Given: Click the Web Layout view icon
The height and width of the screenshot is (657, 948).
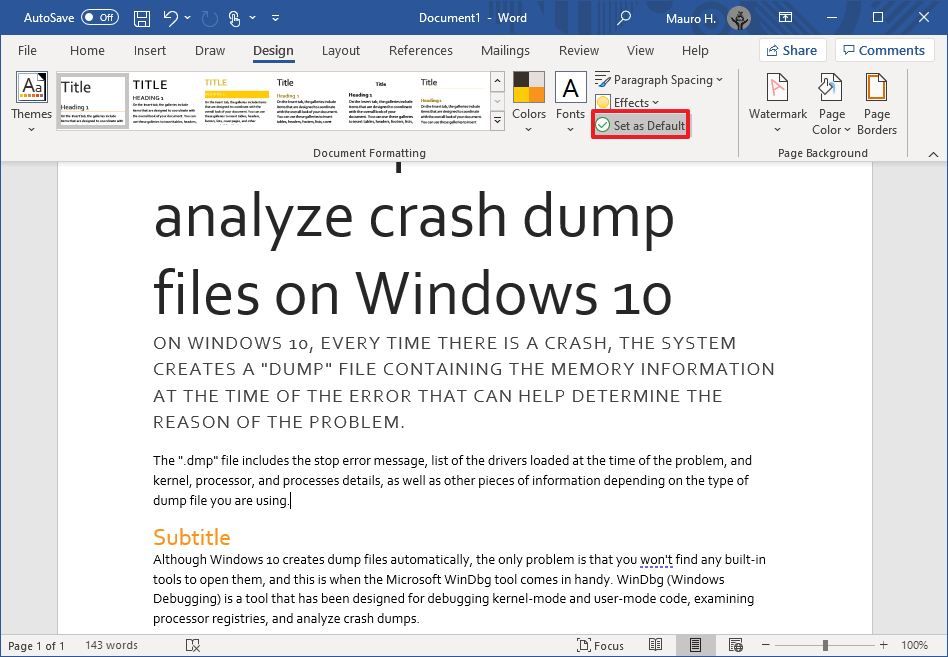Looking at the screenshot, I should coord(736,645).
